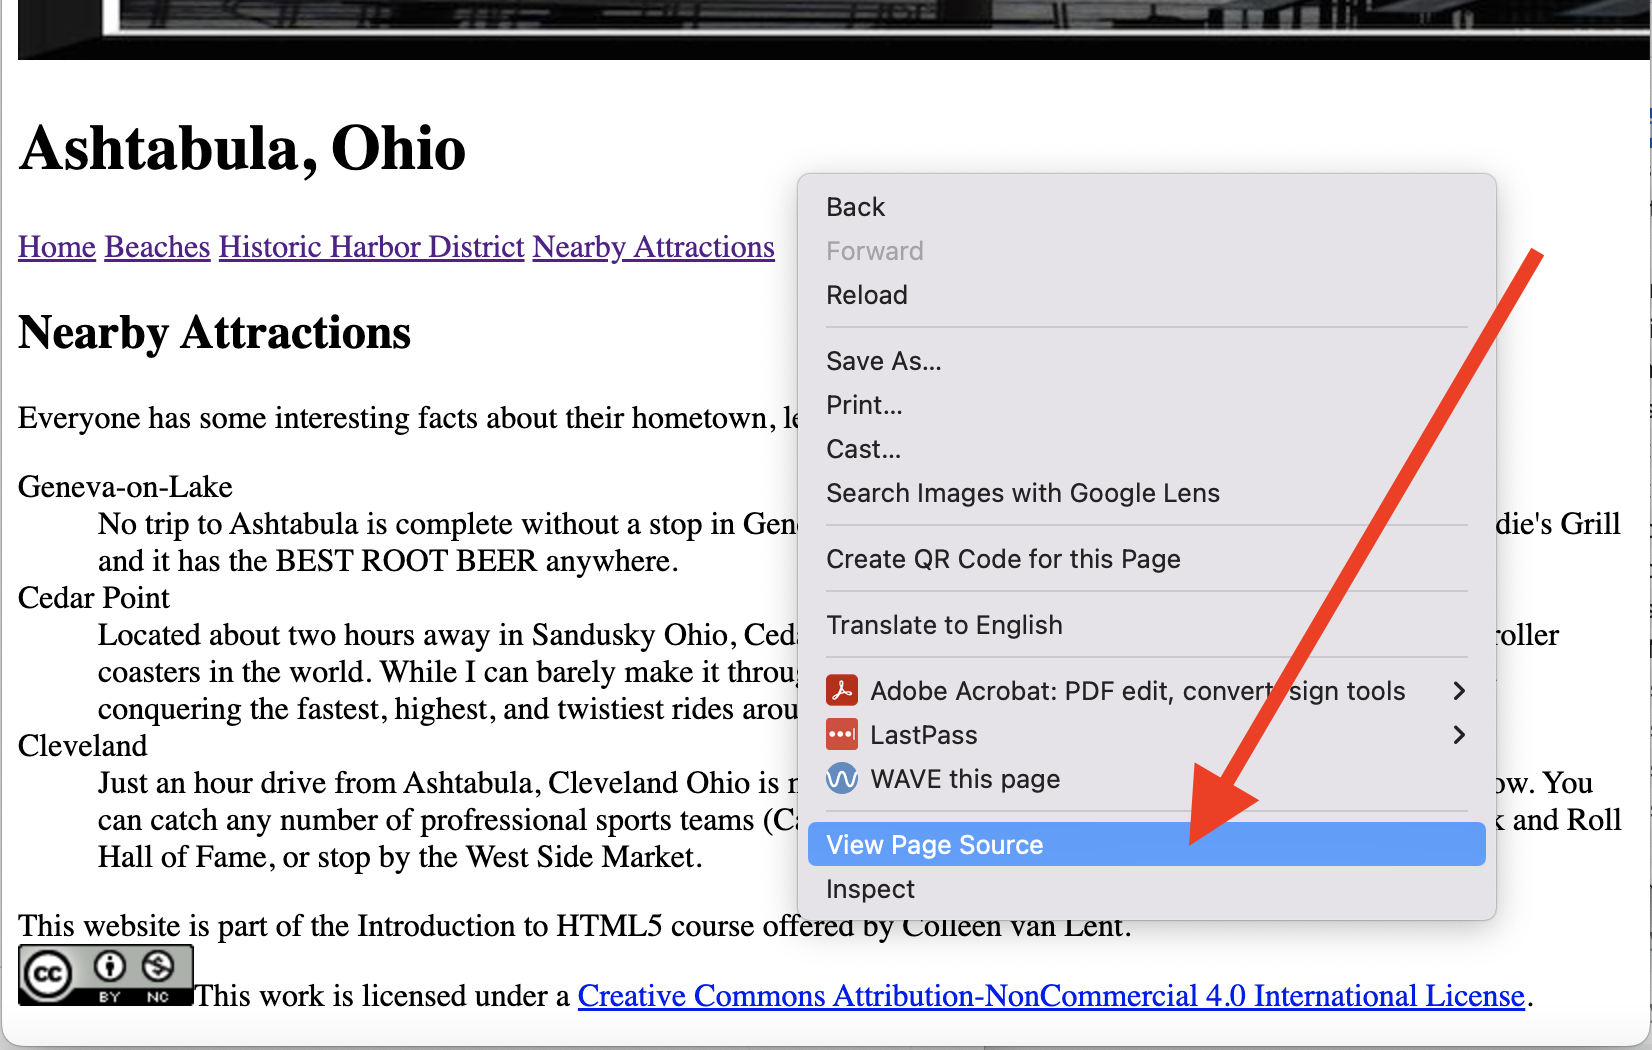Click Save As… in the context menu
The image size is (1652, 1050).
(x=883, y=361)
